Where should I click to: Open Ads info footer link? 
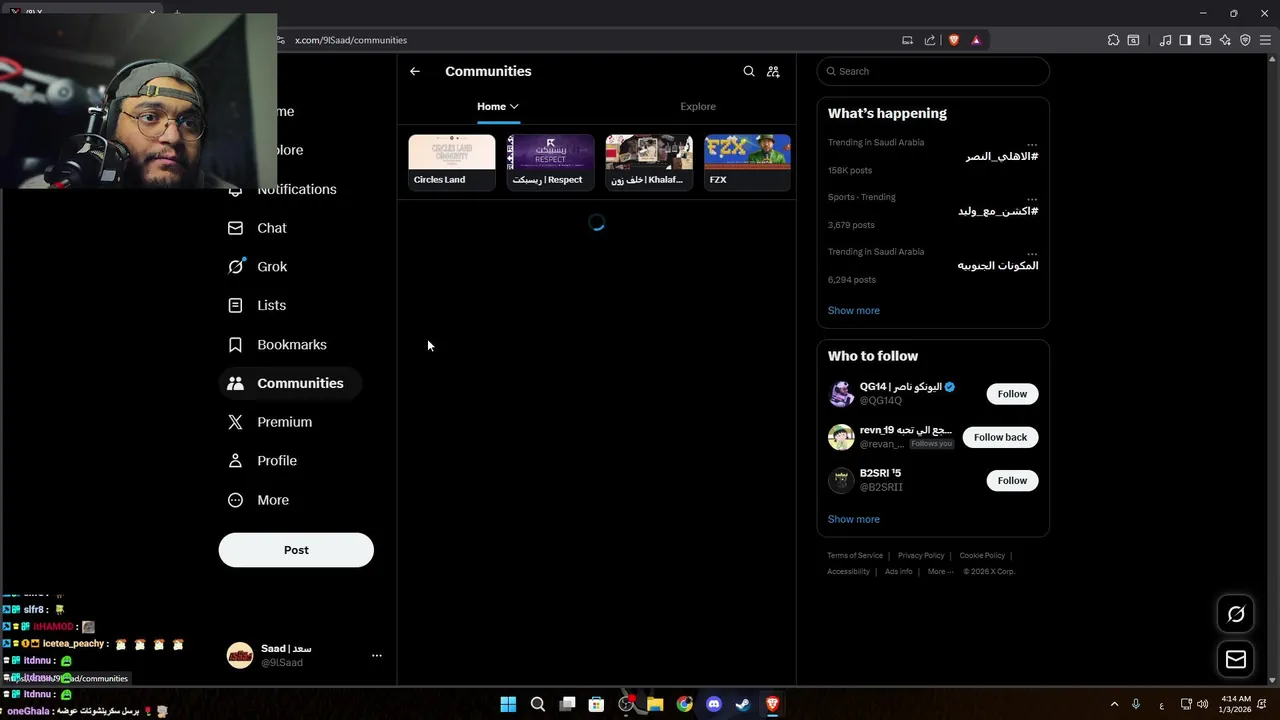click(898, 571)
